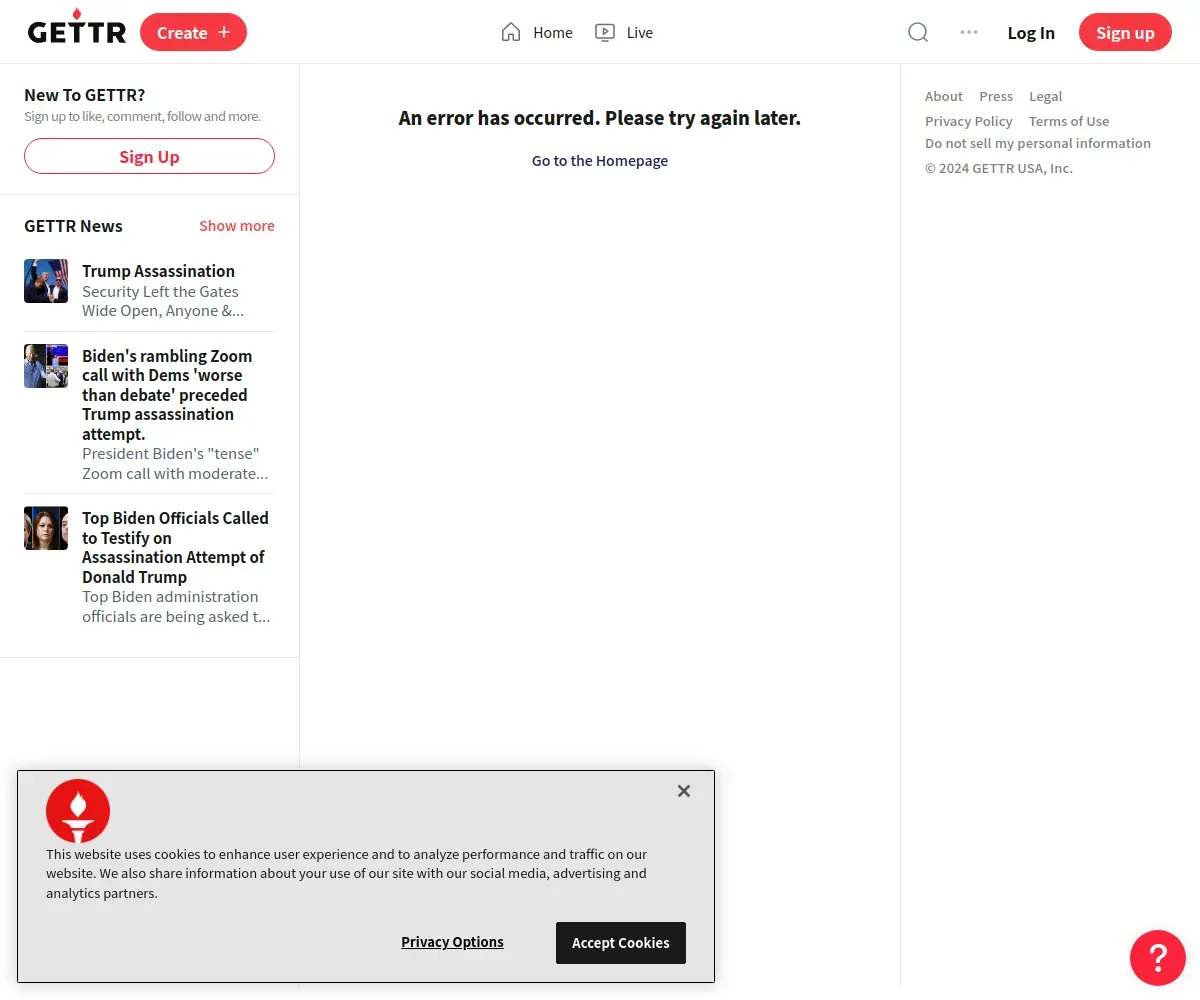Click the torch logo in cookie banner
This screenshot has width=1200, height=1000.
coord(78,811)
